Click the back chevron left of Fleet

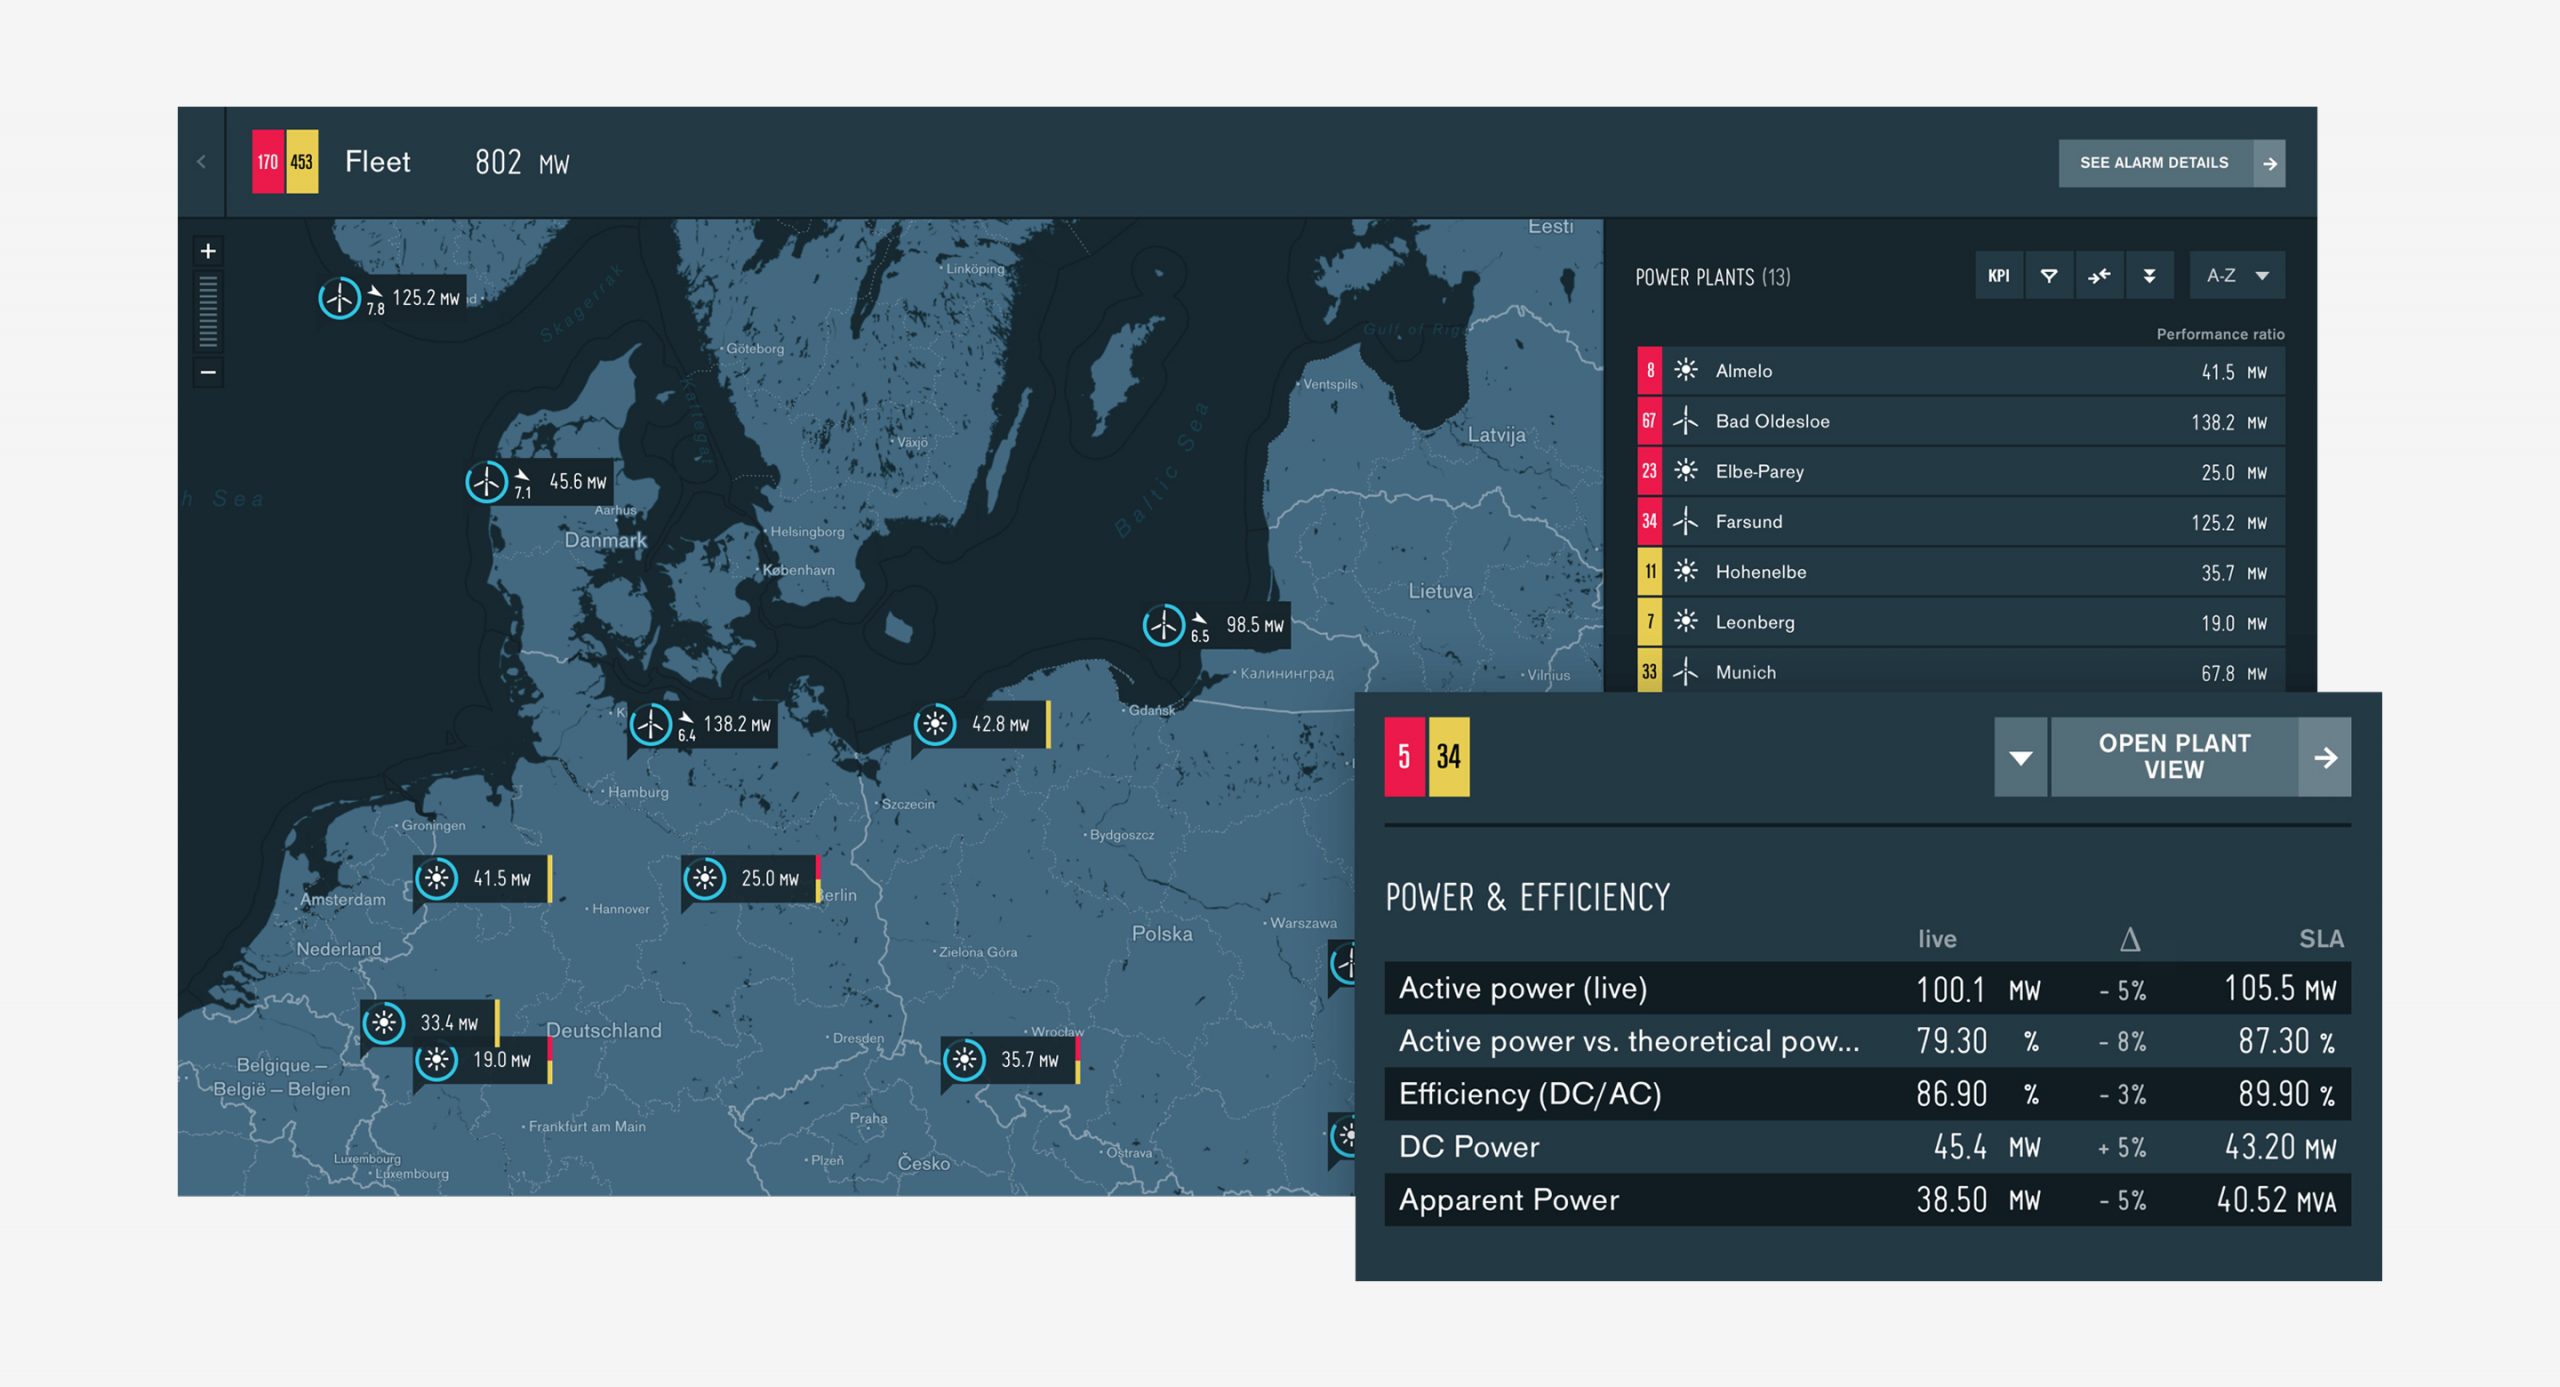click(x=201, y=162)
